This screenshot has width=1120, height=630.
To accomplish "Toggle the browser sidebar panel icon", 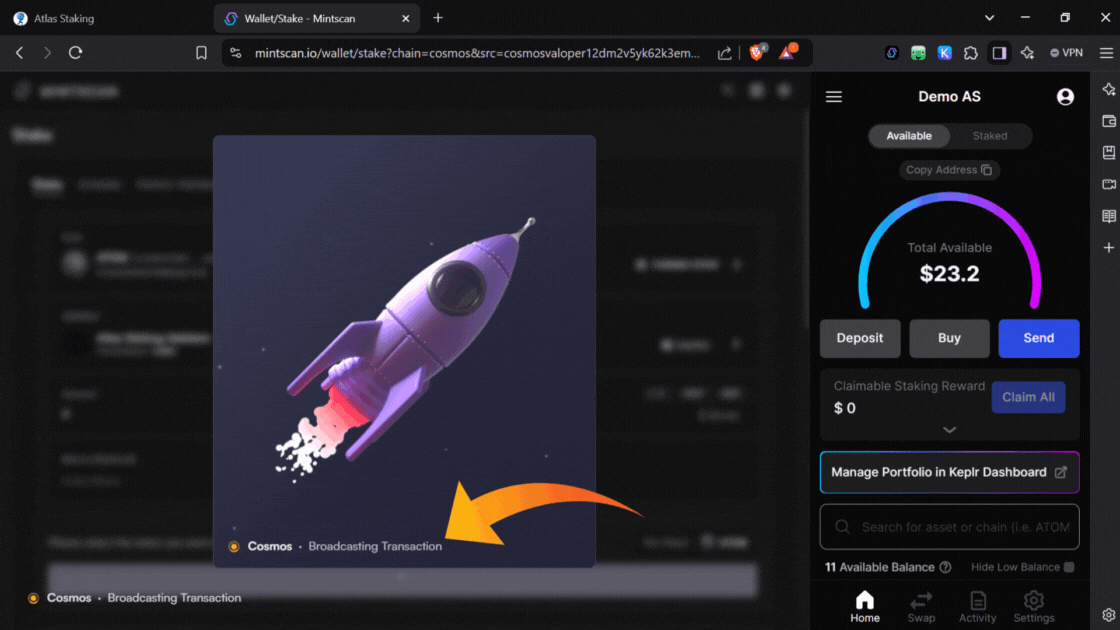I will [999, 53].
